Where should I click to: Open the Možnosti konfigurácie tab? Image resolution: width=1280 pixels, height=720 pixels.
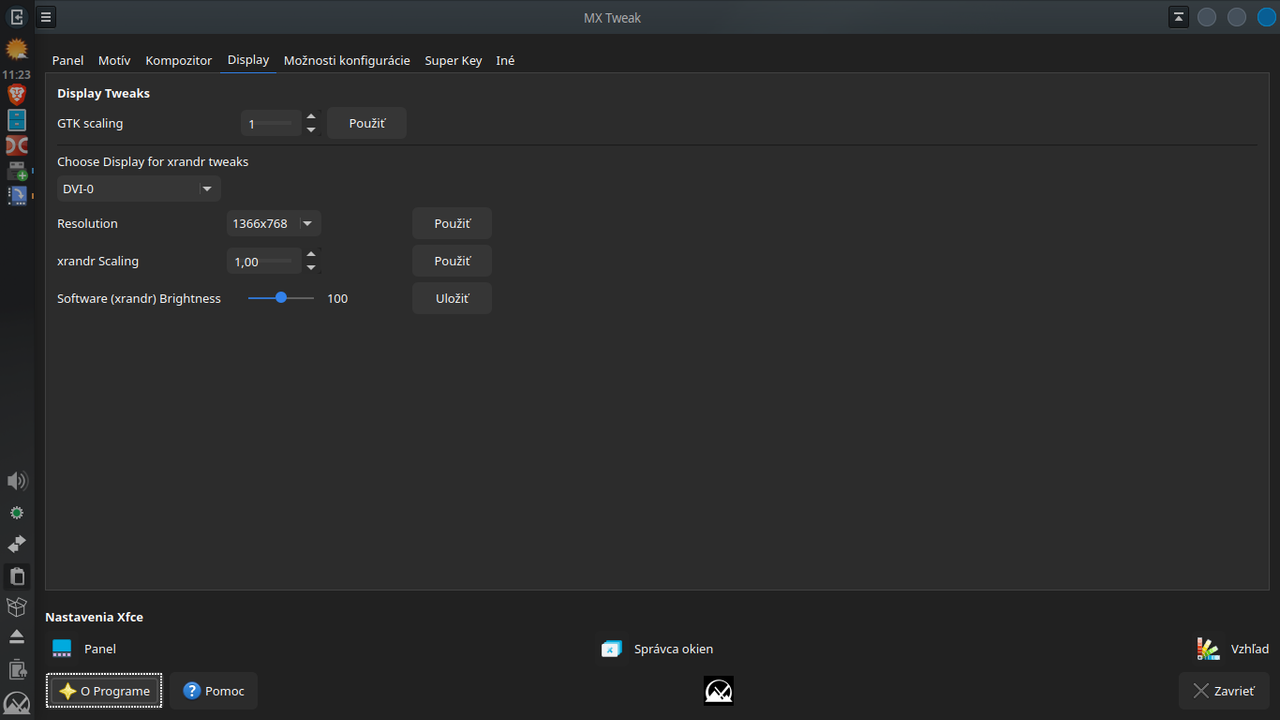click(x=347, y=60)
